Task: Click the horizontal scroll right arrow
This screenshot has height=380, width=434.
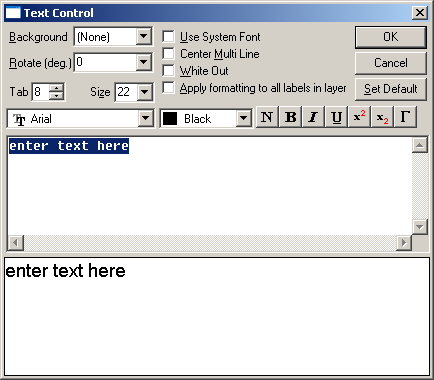Action: pyautogui.click(x=404, y=243)
